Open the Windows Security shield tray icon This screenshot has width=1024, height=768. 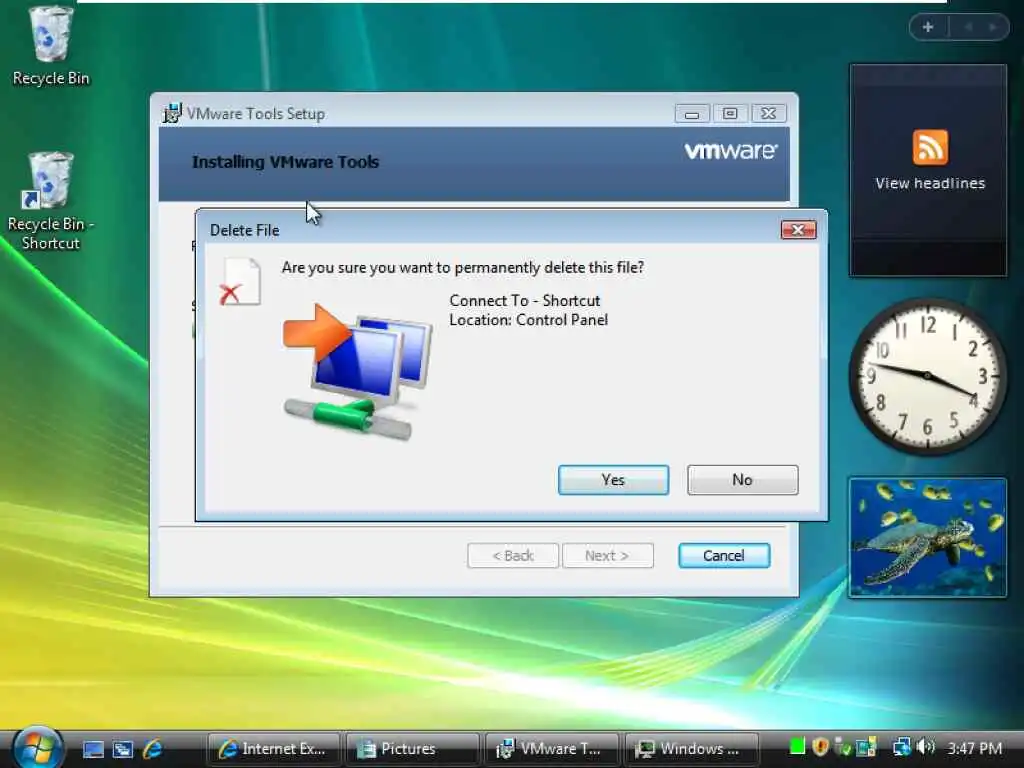[x=820, y=746]
